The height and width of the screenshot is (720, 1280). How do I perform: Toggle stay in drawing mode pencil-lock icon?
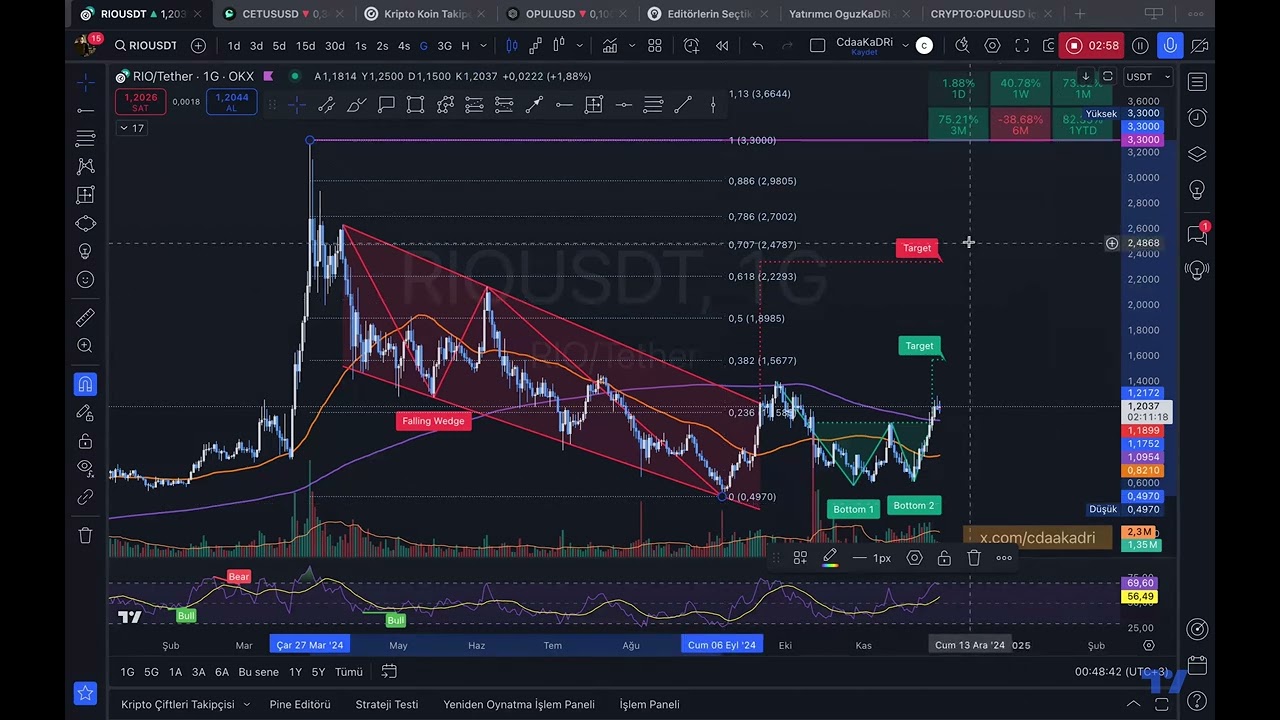(86, 412)
